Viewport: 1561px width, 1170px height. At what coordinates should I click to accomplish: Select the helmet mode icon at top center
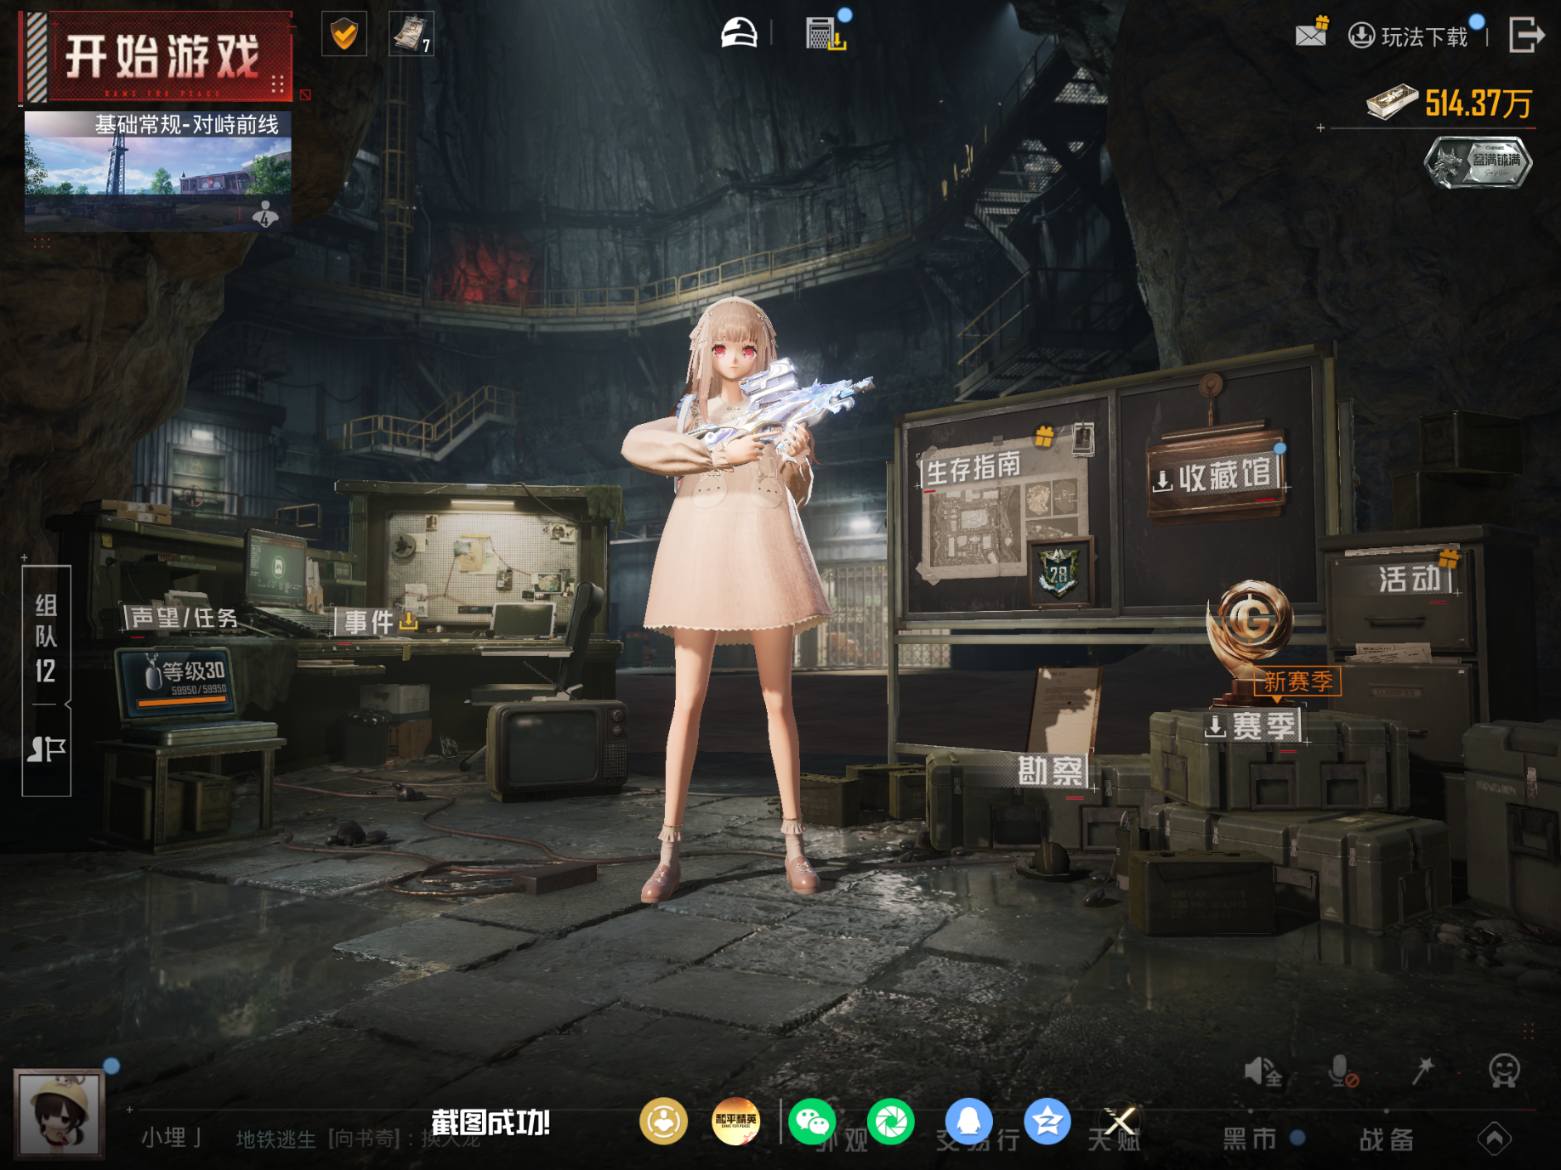pos(739,34)
